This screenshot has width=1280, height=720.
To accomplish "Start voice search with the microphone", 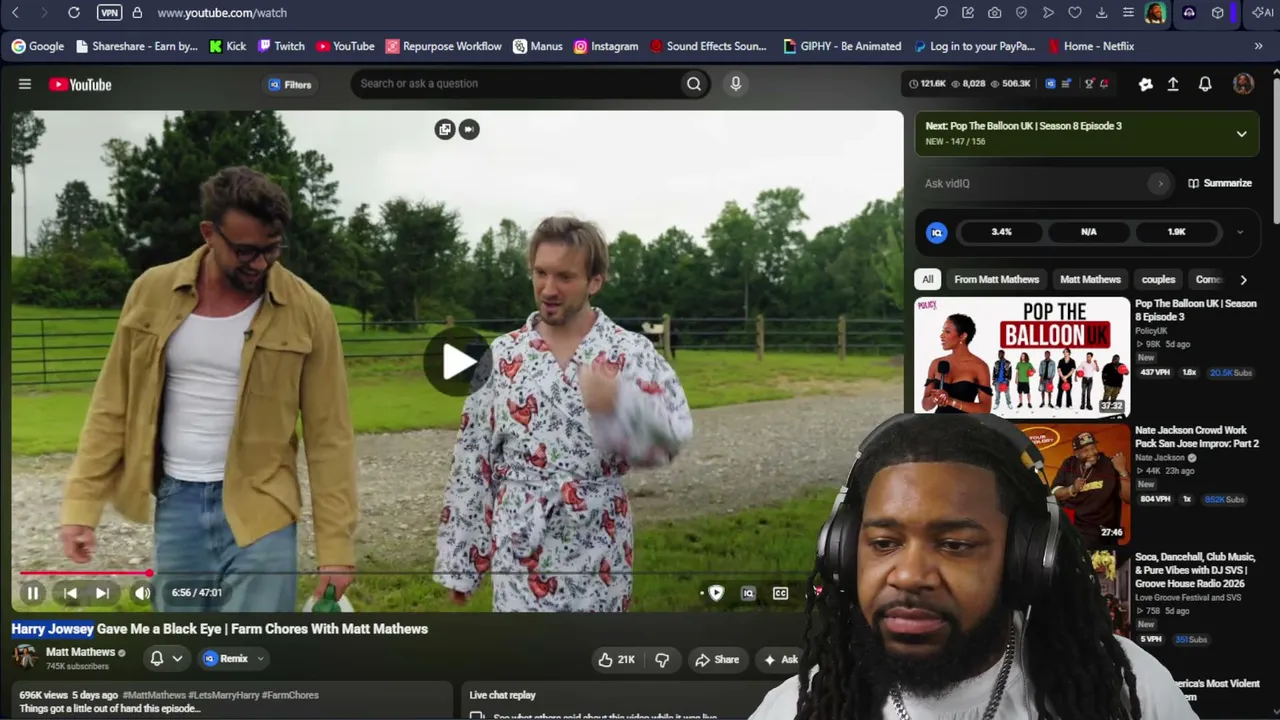I will click(x=736, y=84).
